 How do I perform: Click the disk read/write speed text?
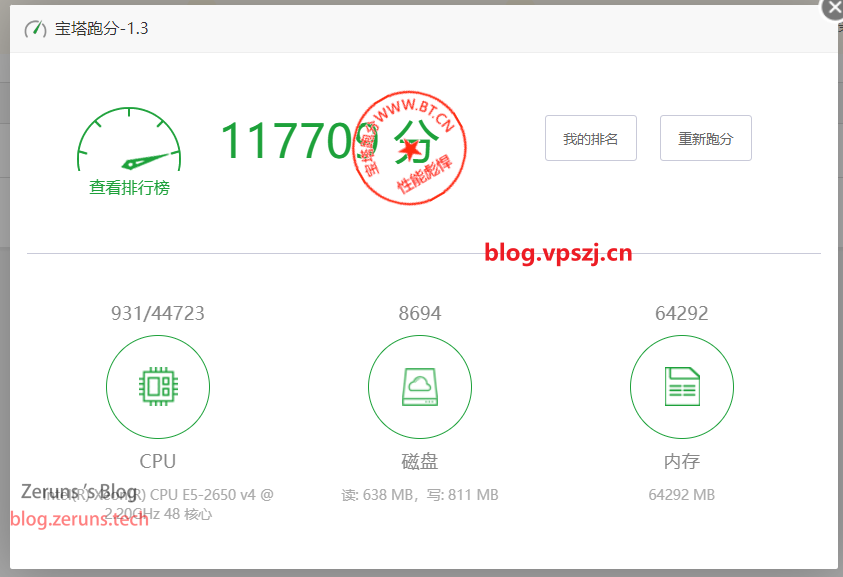tap(420, 494)
